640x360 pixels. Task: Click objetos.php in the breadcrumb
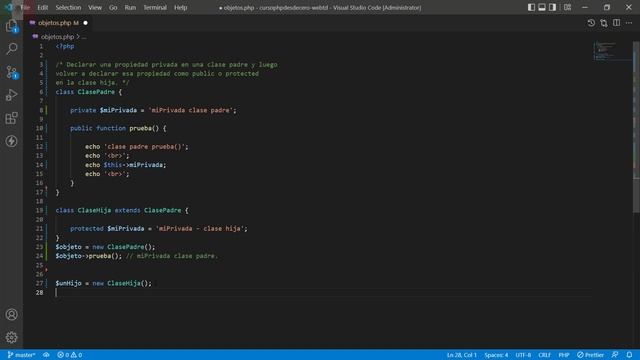point(57,37)
